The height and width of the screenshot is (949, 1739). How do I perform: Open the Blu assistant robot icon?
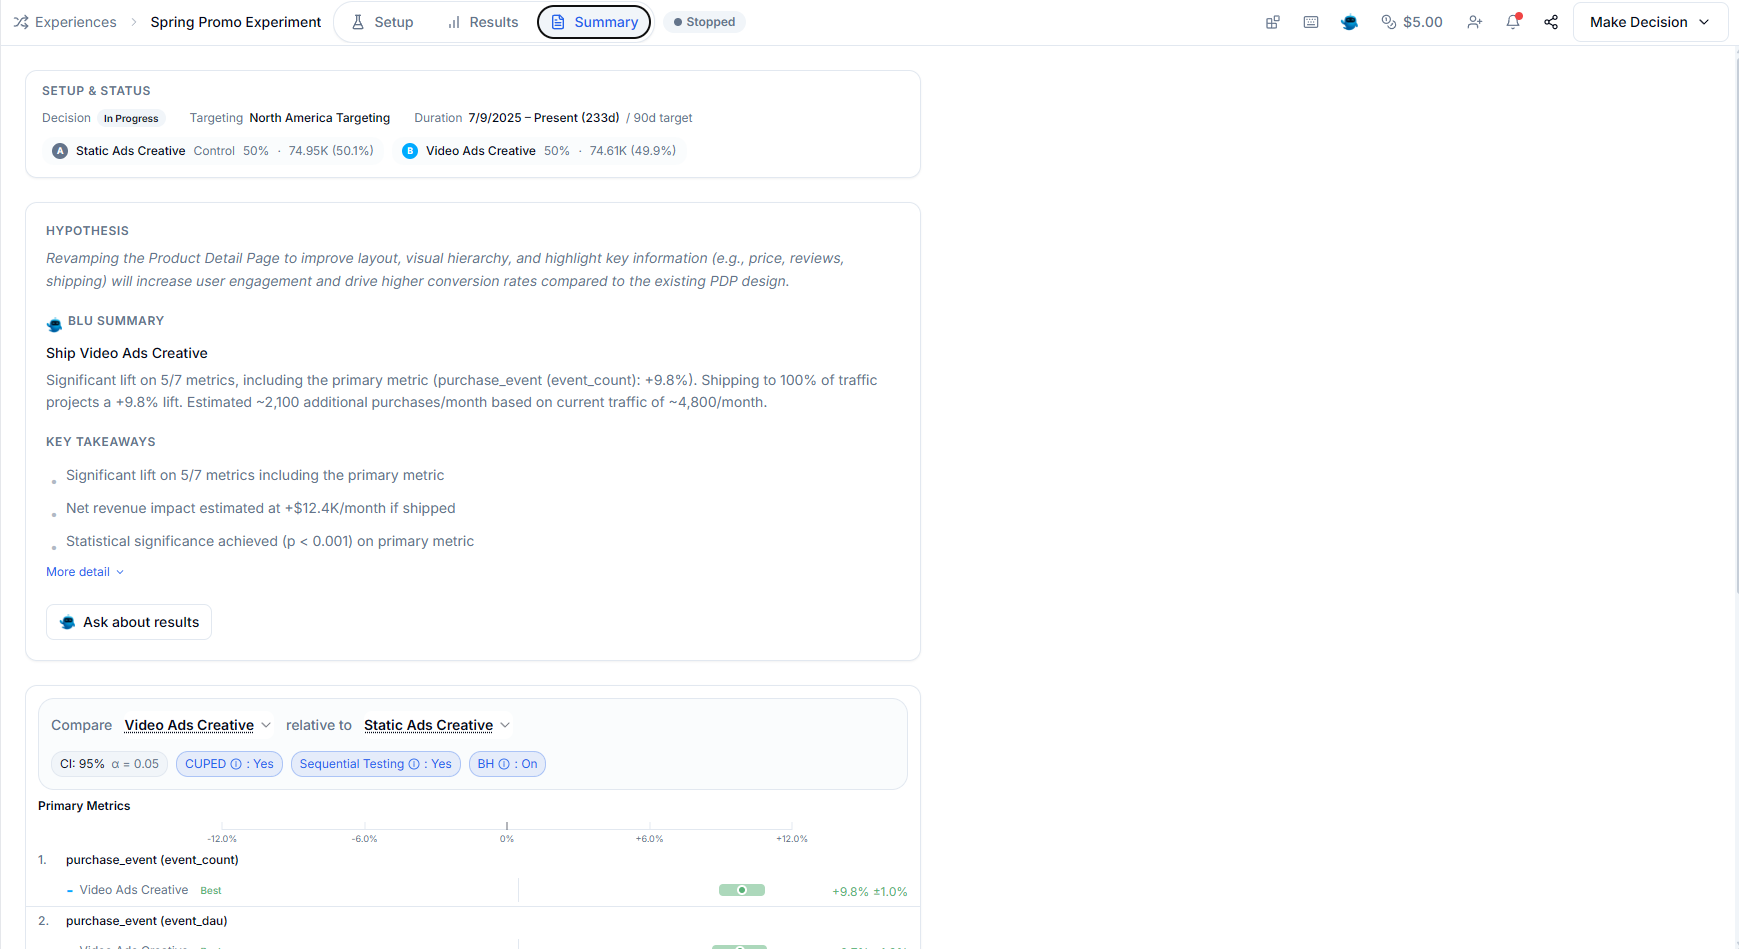(x=1349, y=21)
